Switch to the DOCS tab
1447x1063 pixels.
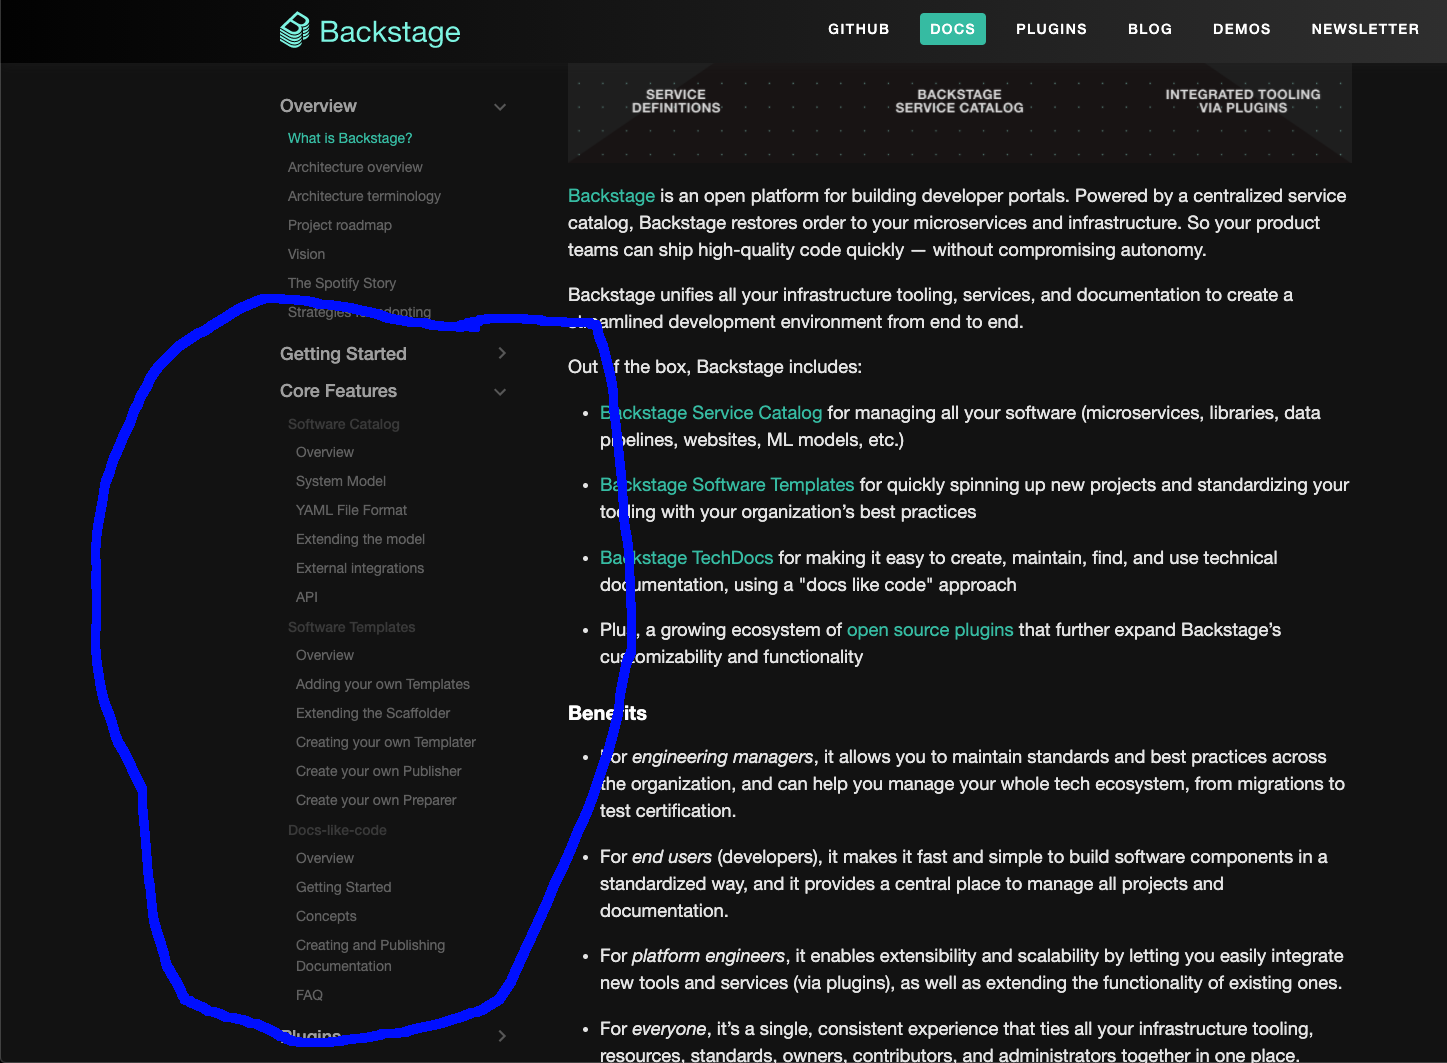[952, 29]
